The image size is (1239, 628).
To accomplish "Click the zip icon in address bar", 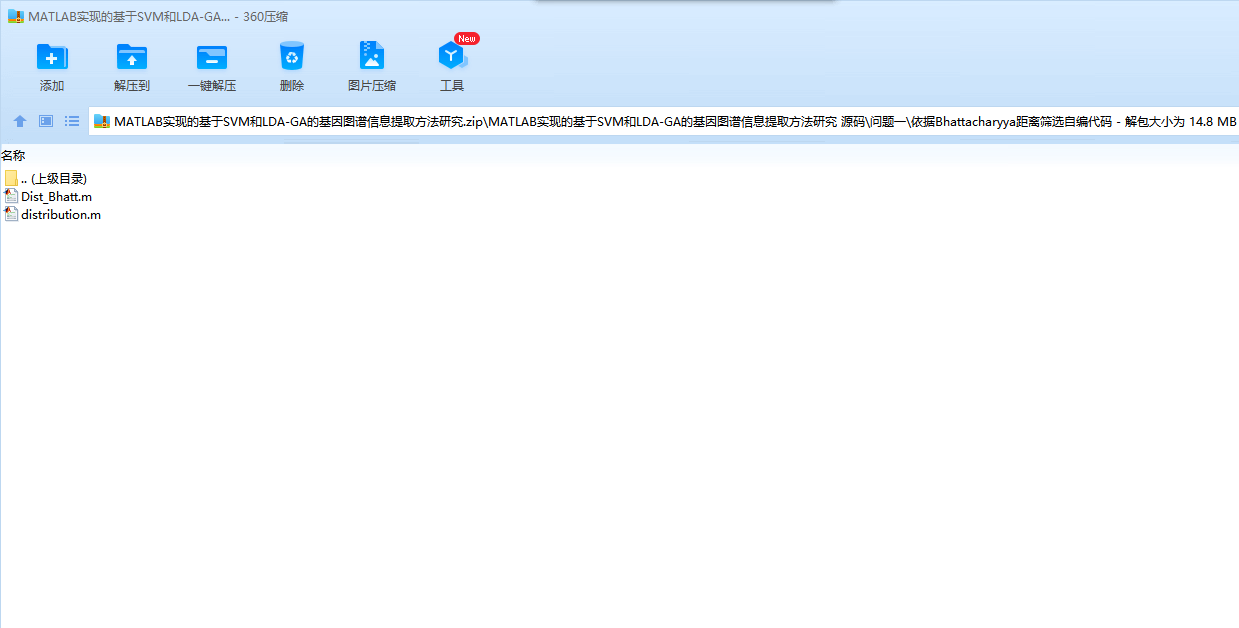I will tap(102, 122).
